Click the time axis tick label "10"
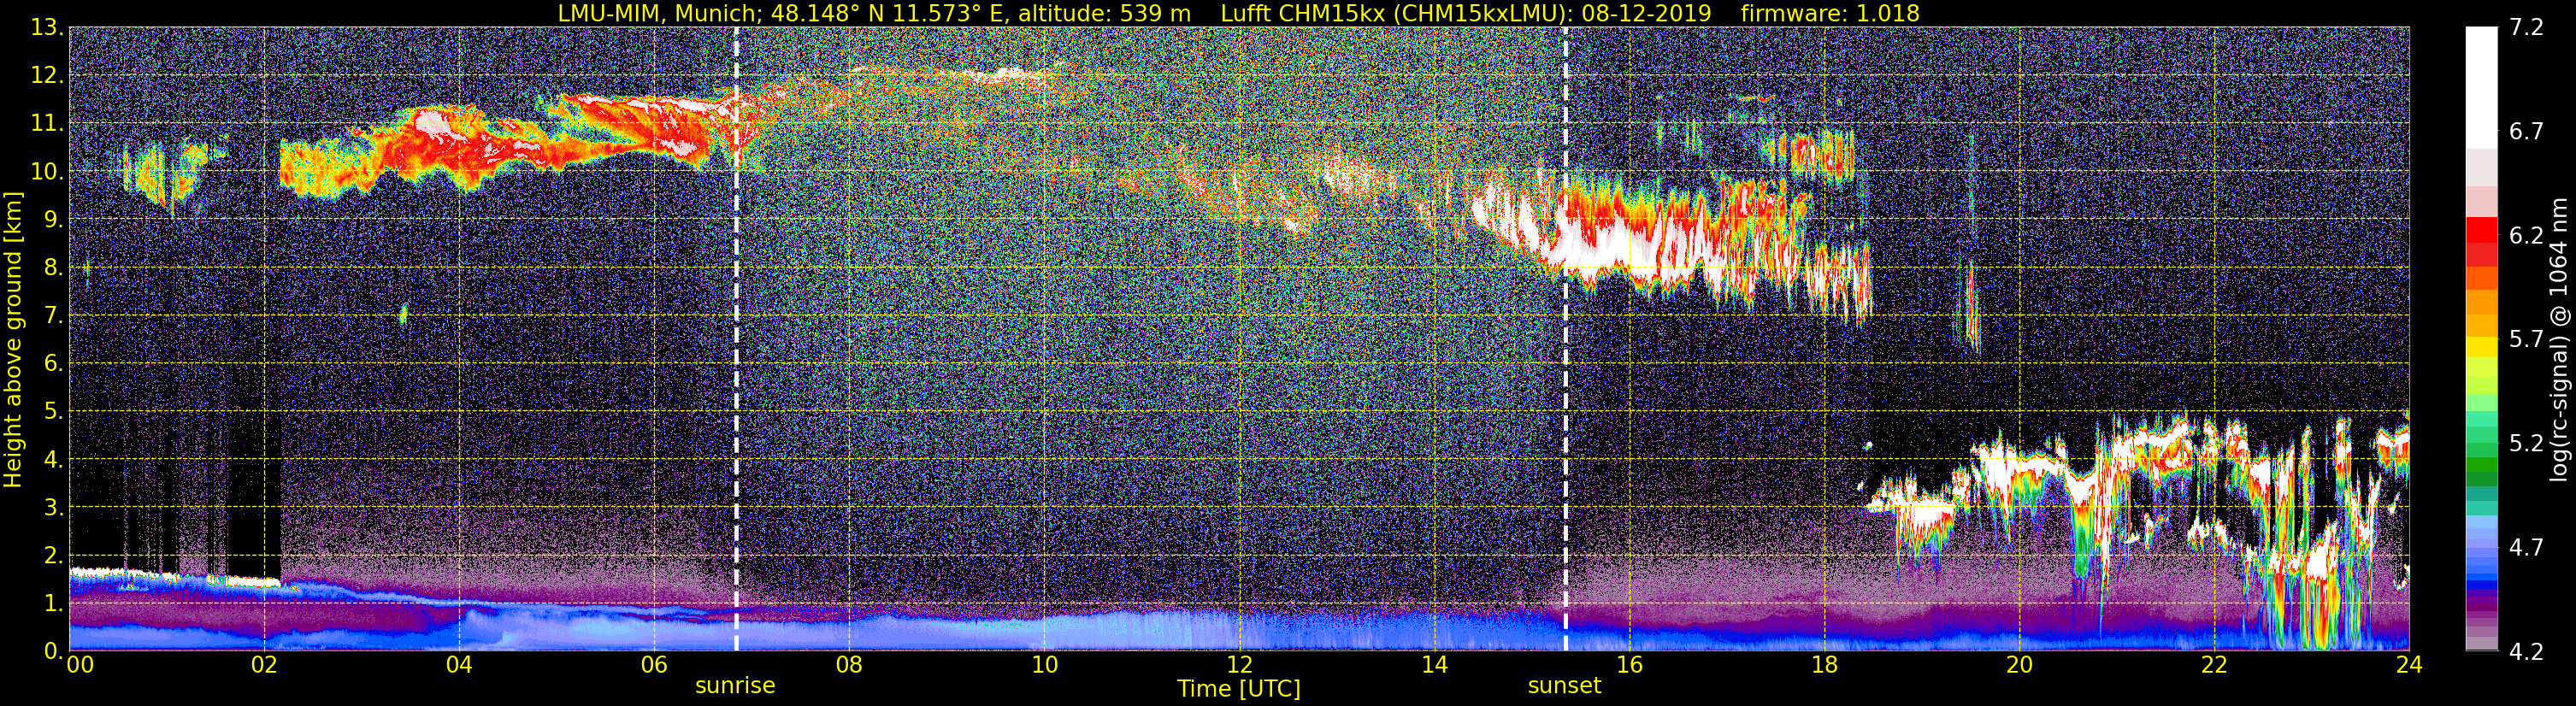 click(1044, 665)
